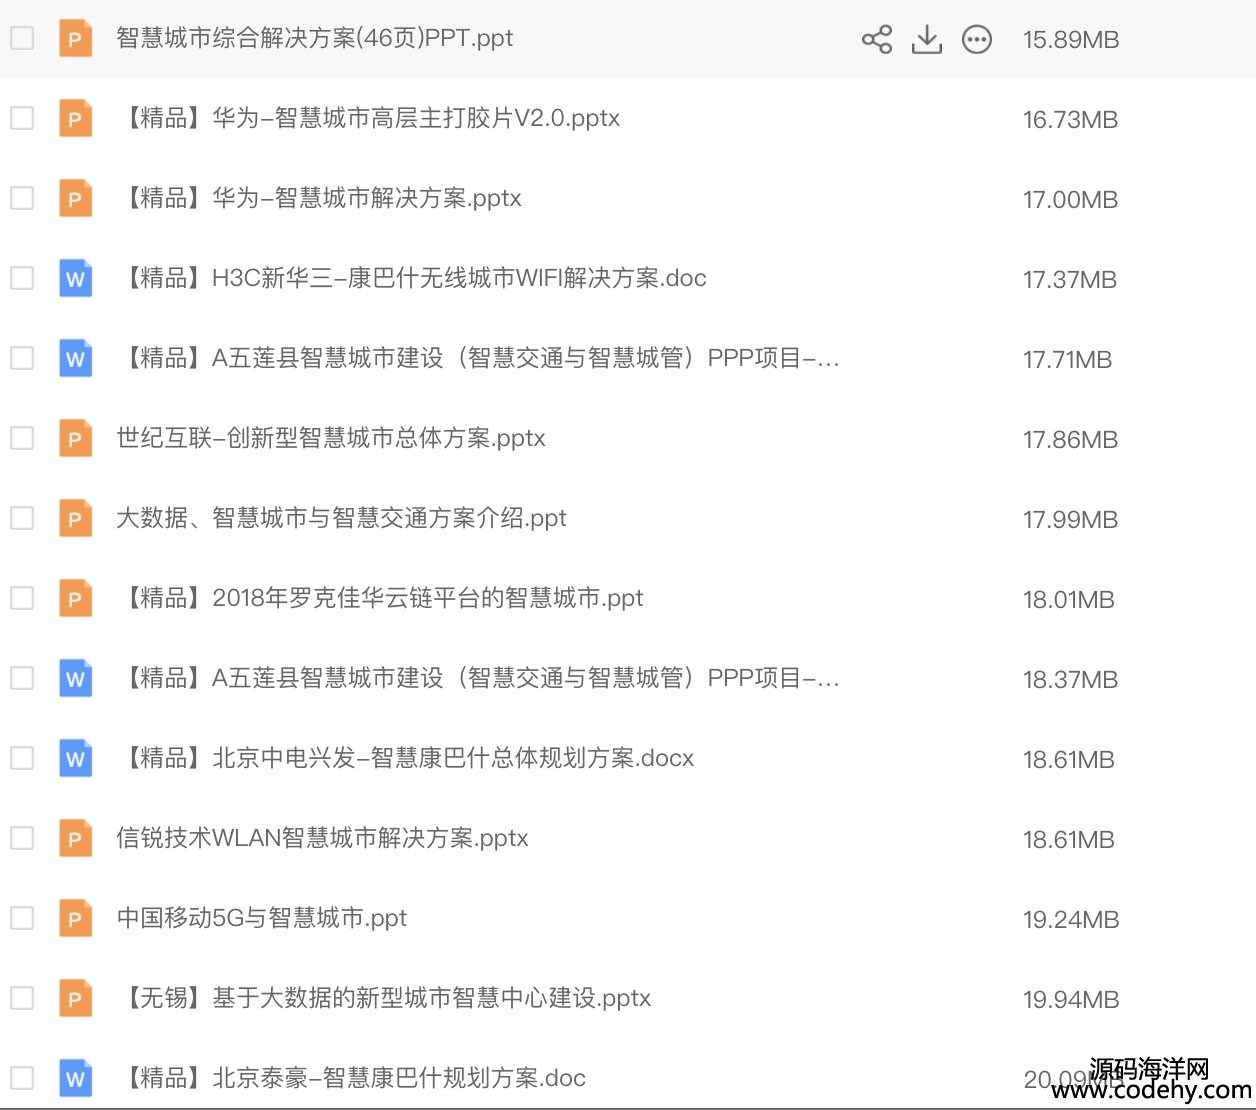Click the 17.99MB size value
Viewport: 1256px width, 1110px height.
click(1070, 520)
